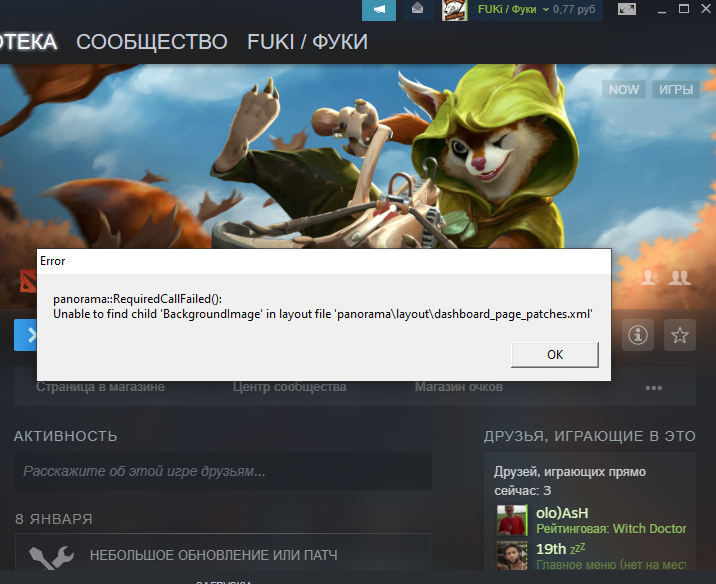Select friend name 19th

click(x=551, y=549)
